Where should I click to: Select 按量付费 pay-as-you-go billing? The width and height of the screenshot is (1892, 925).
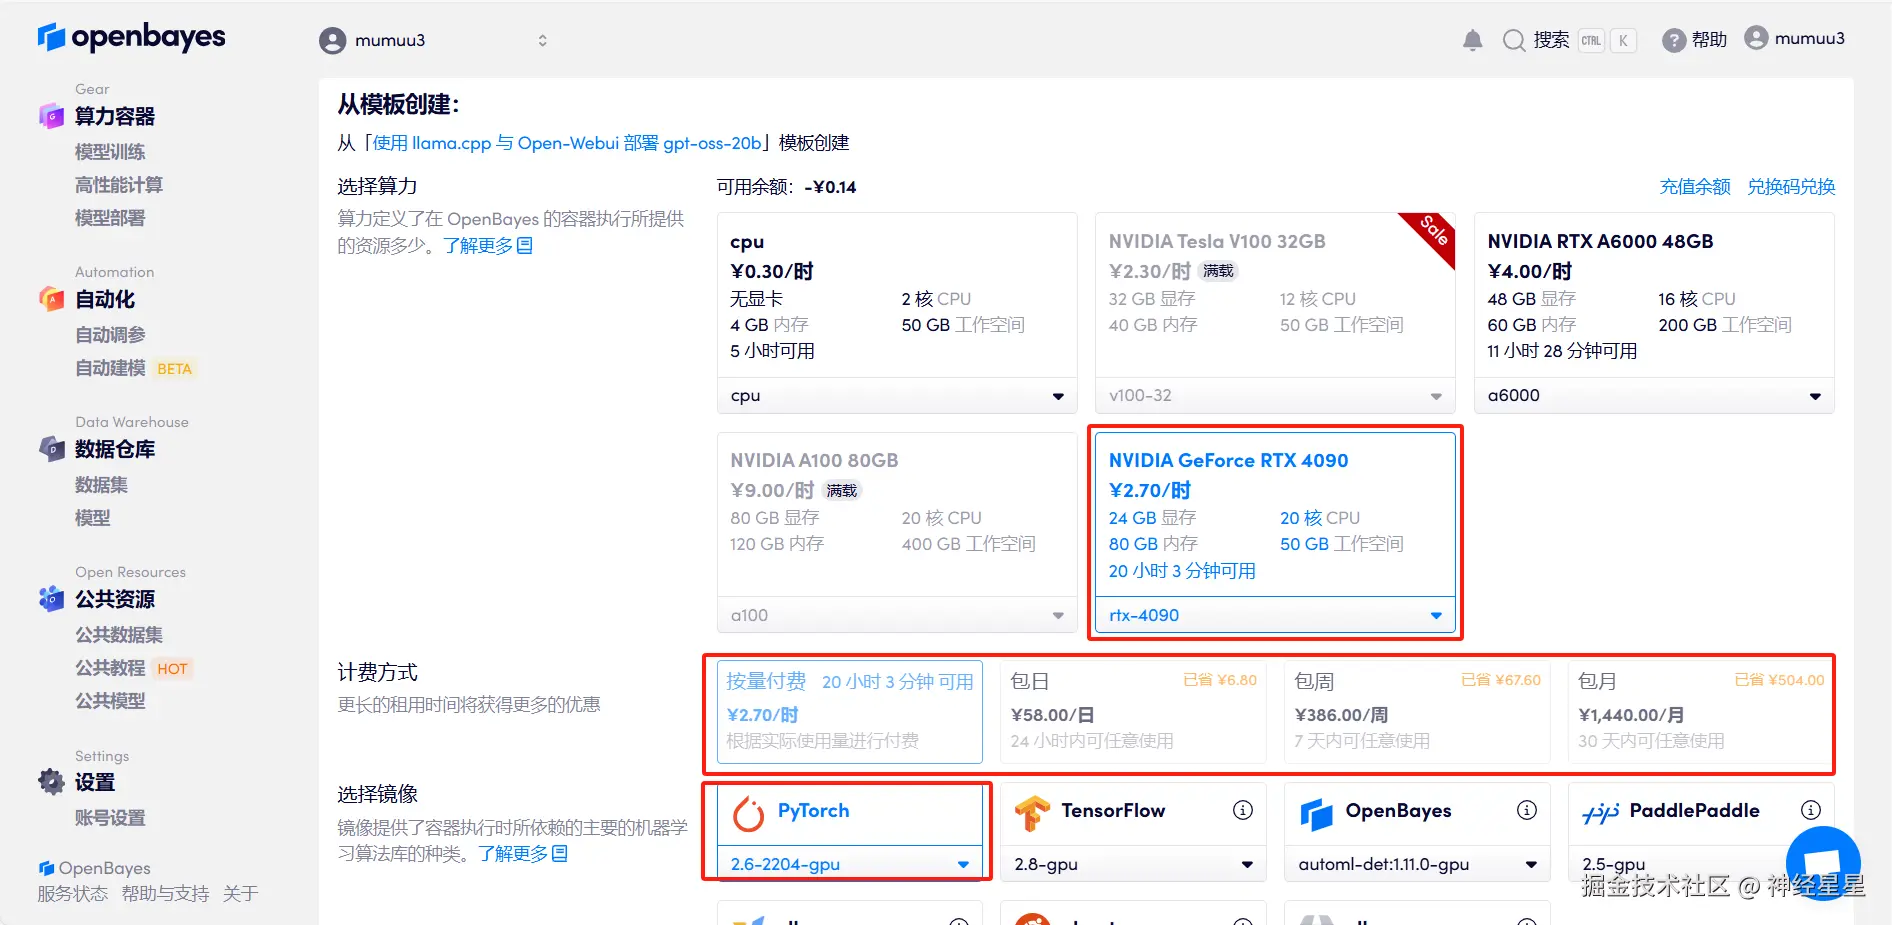(849, 711)
